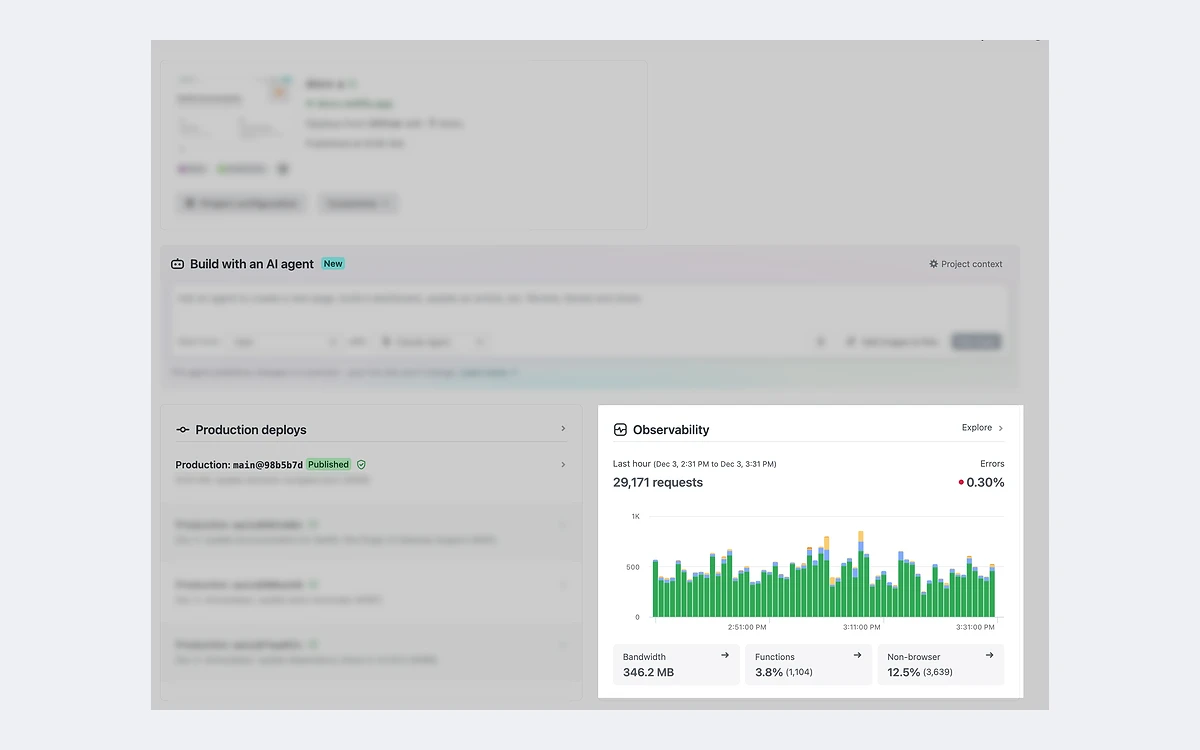
Task: Click the Production deploys commit icon
Action: point(183,430)
